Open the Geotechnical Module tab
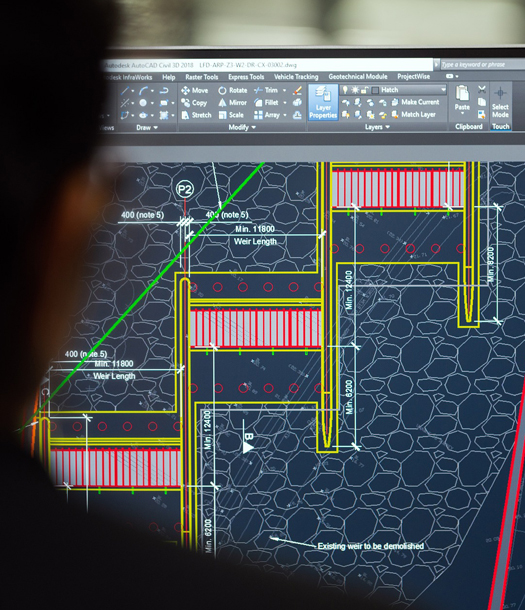 coord(358,77)
